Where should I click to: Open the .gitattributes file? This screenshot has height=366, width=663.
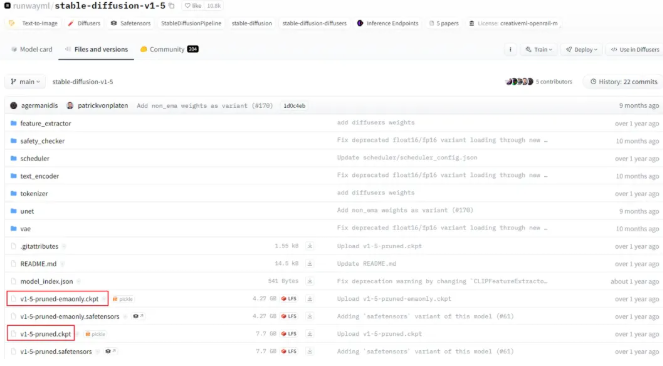tap(39, 246)
